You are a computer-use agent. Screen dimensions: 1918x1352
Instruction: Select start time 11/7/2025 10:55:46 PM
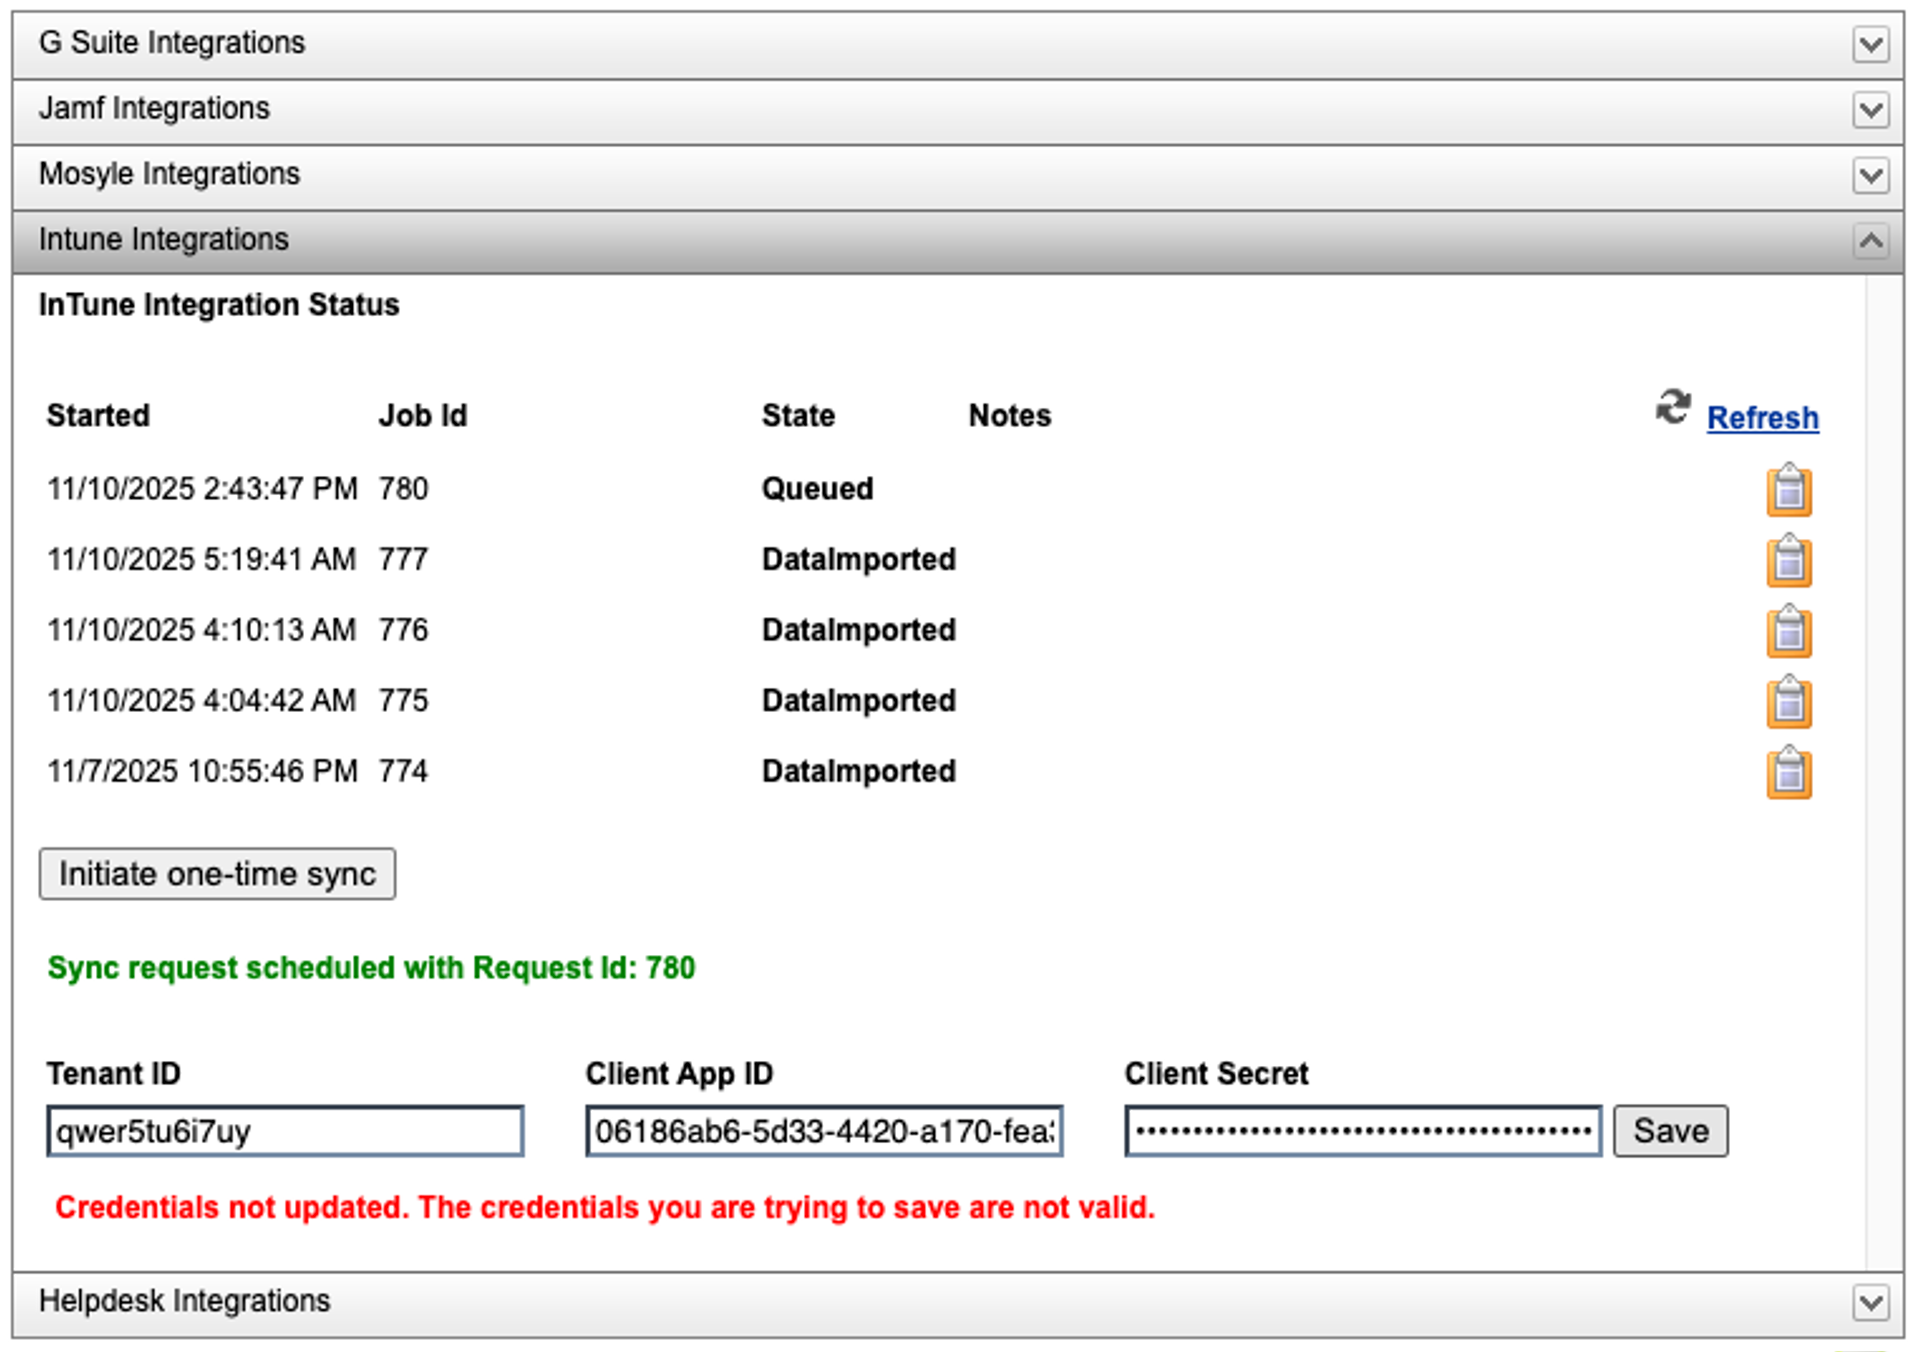202,772
